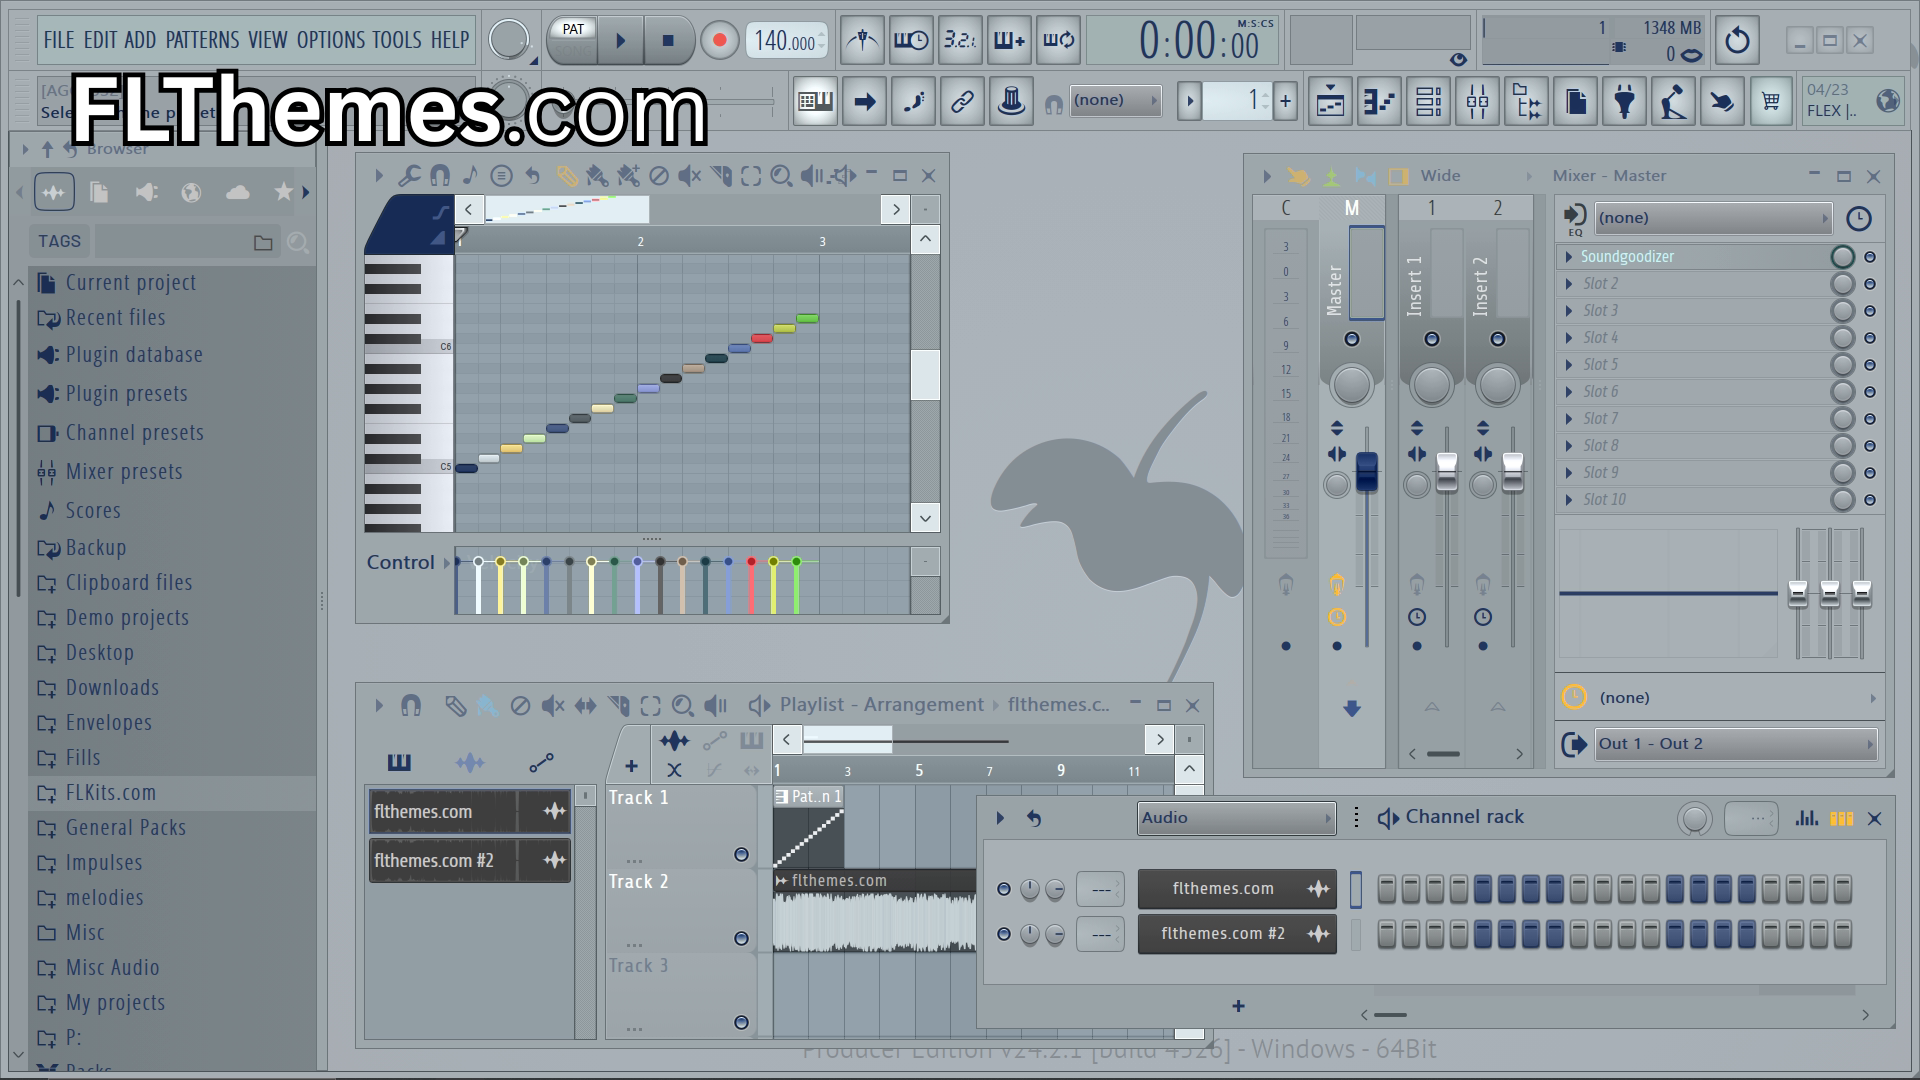Open the PATTERNS menu

click(202, 40)
